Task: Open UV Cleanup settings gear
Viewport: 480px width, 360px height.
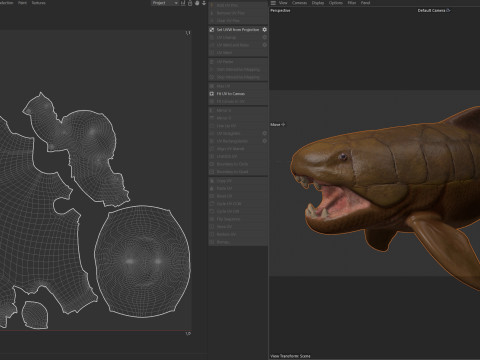Action: 264,37
